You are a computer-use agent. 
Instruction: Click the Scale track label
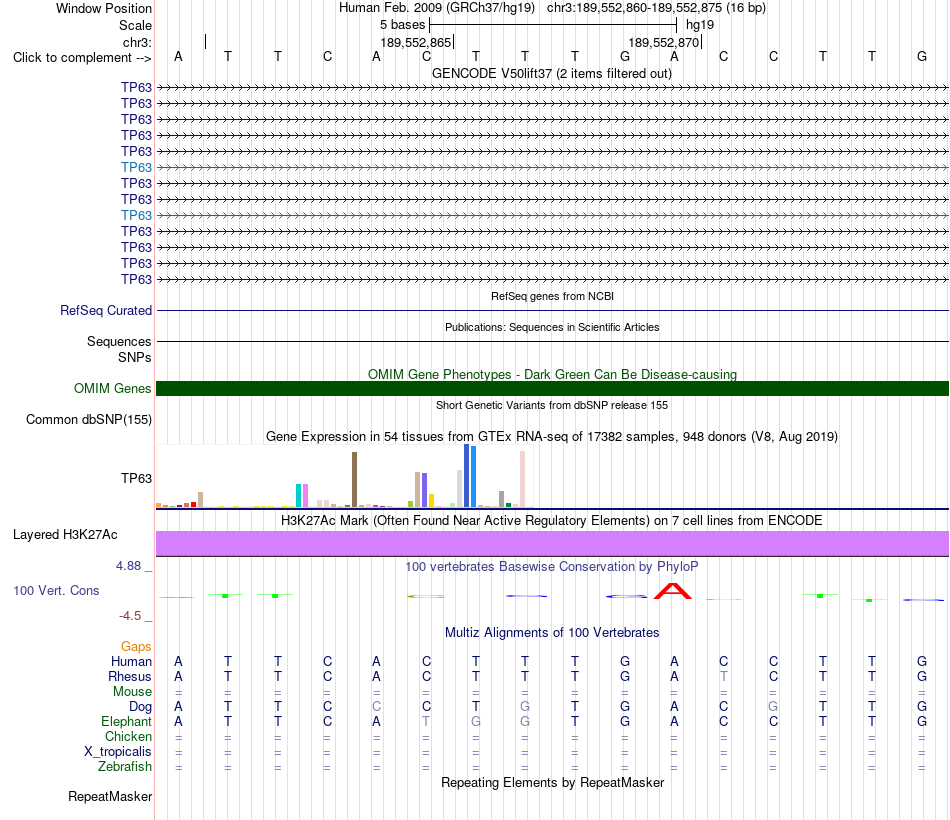click(135, 25)
